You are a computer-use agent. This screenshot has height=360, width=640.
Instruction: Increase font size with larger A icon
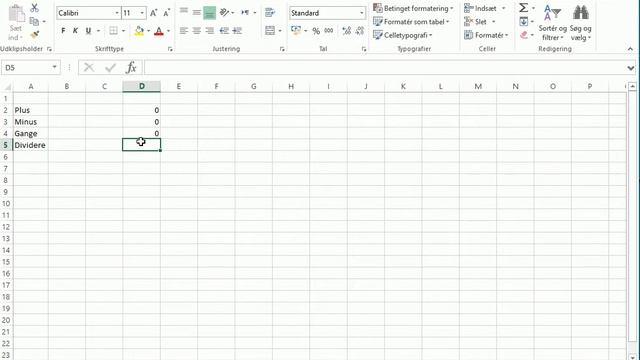click(x=153, y=13)
